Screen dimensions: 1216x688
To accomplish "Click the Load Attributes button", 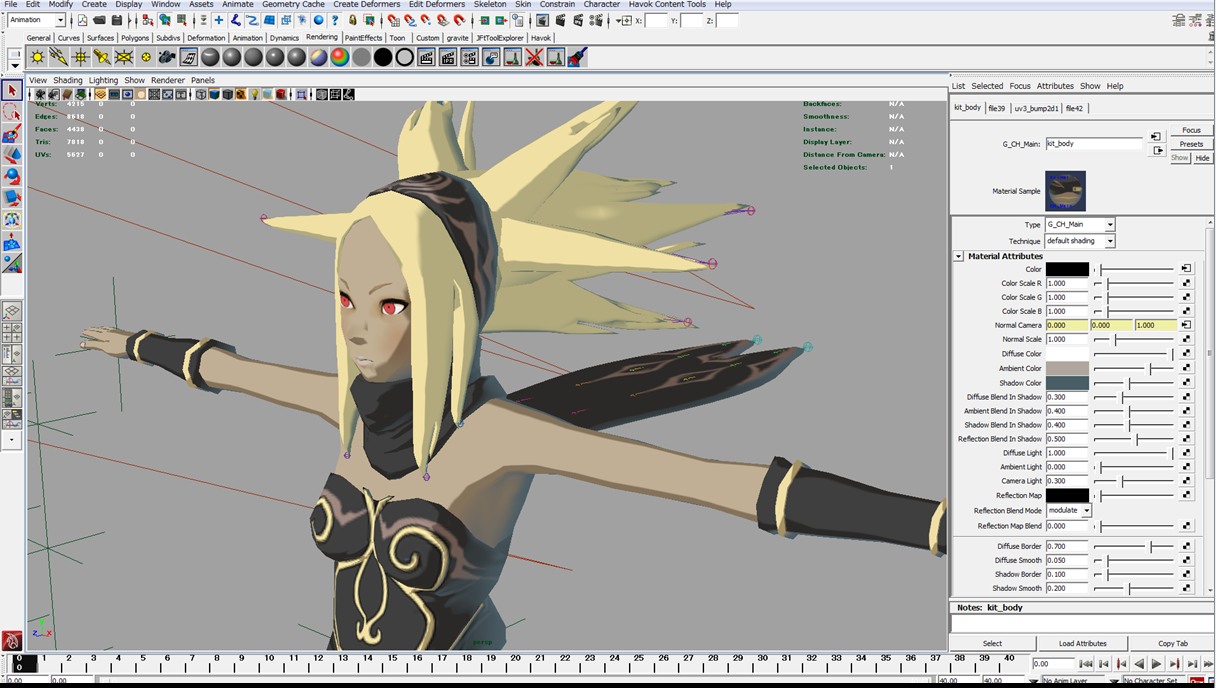I will (x=1082, y=643).
